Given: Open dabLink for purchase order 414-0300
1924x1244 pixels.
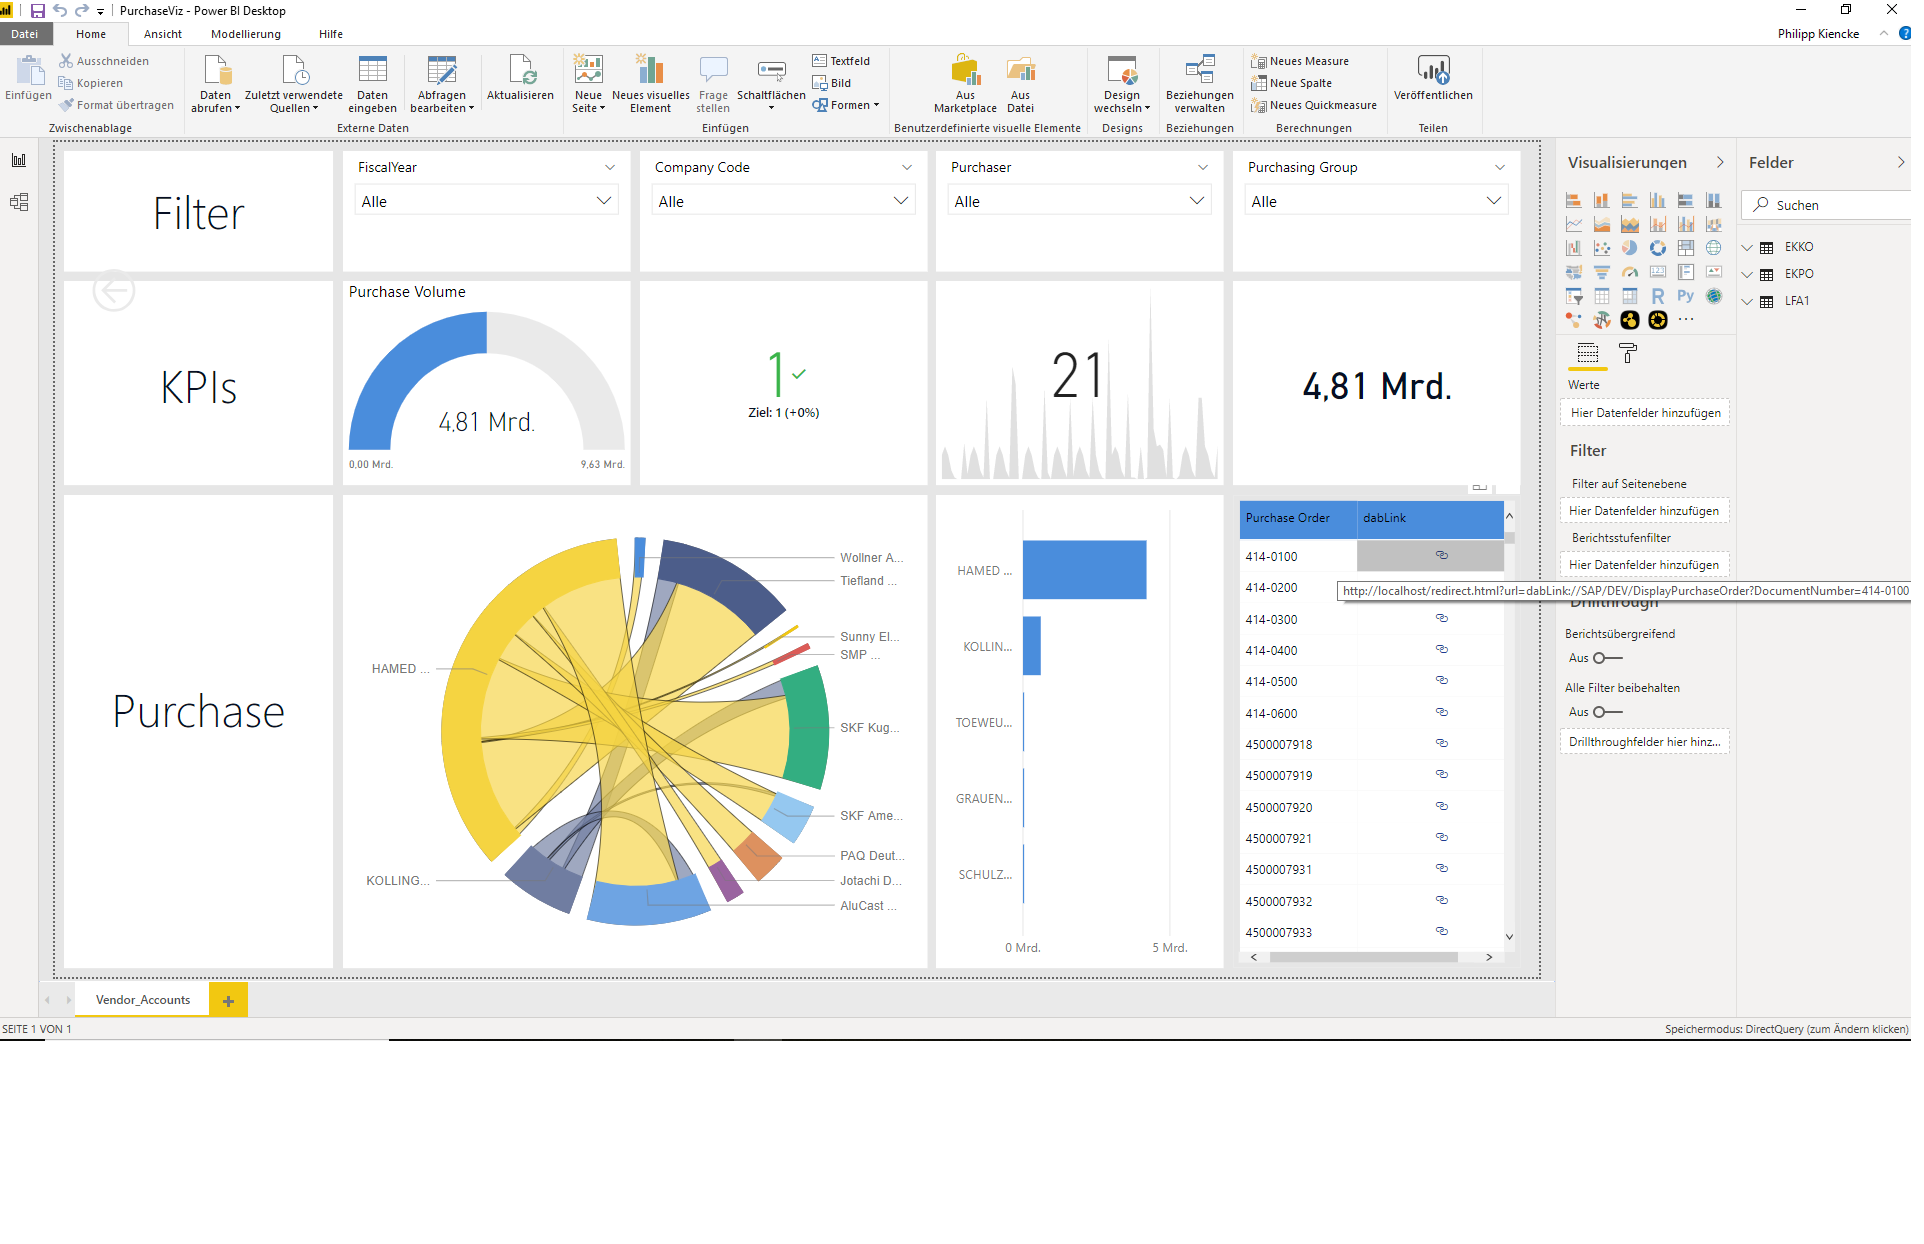Looking at the screenshot, I should [1442, 618].
